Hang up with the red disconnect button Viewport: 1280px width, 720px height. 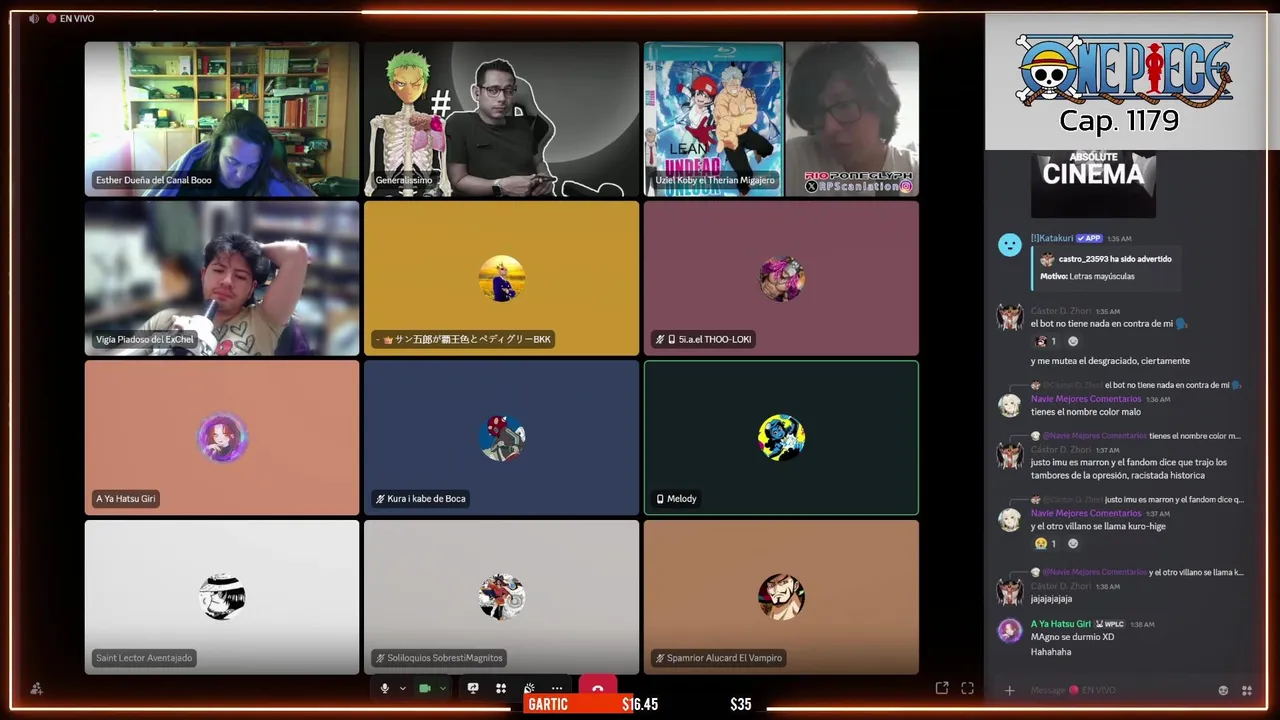click(597, 686)
